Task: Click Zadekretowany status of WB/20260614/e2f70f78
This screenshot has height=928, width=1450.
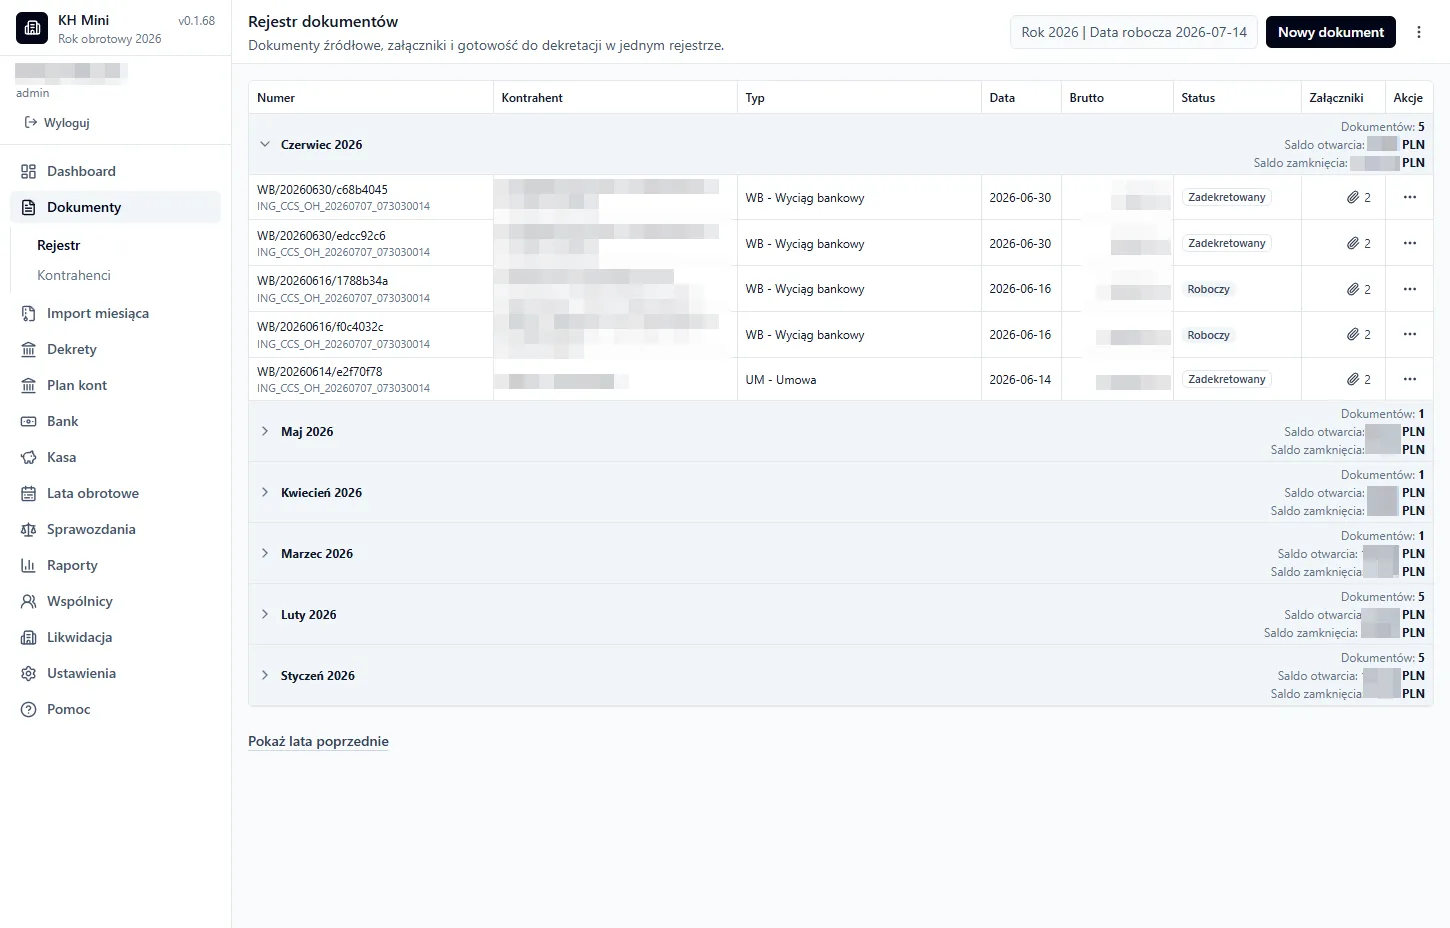Action: [1227, 379]
